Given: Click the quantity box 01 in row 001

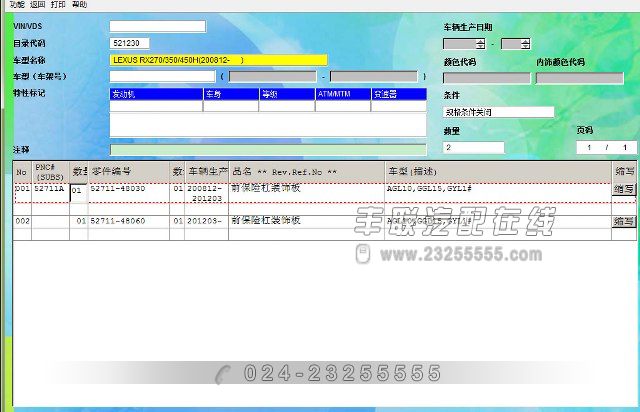Looking at the screenshot, I should click(78, 191).
